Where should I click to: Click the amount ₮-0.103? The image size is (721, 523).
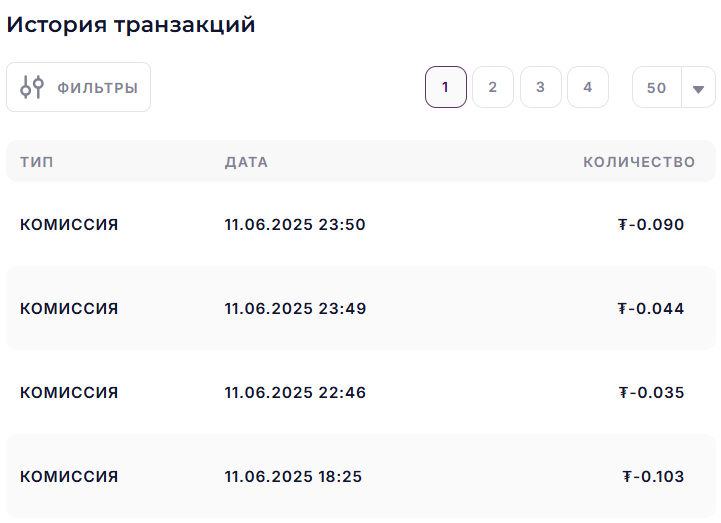[653, 476]
